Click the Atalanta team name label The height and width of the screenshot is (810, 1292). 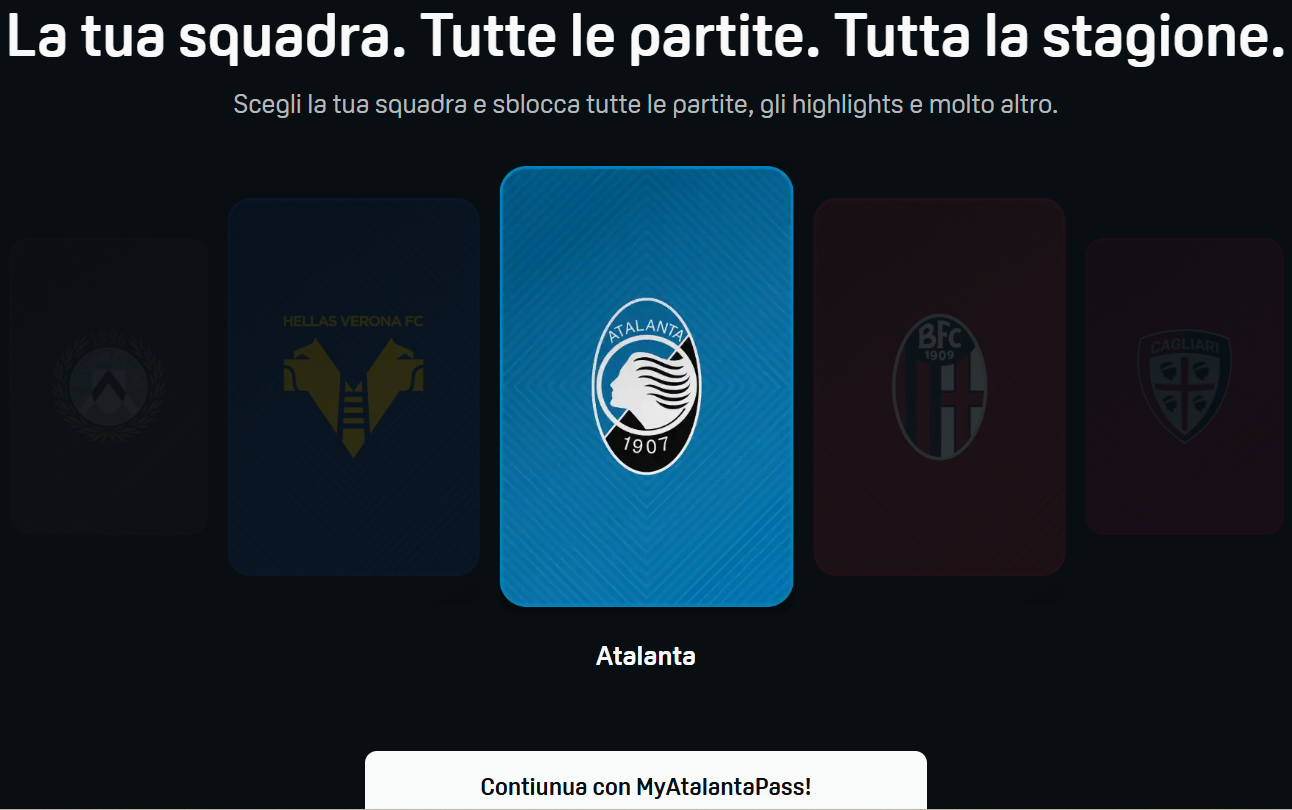(x=646, y=656)
